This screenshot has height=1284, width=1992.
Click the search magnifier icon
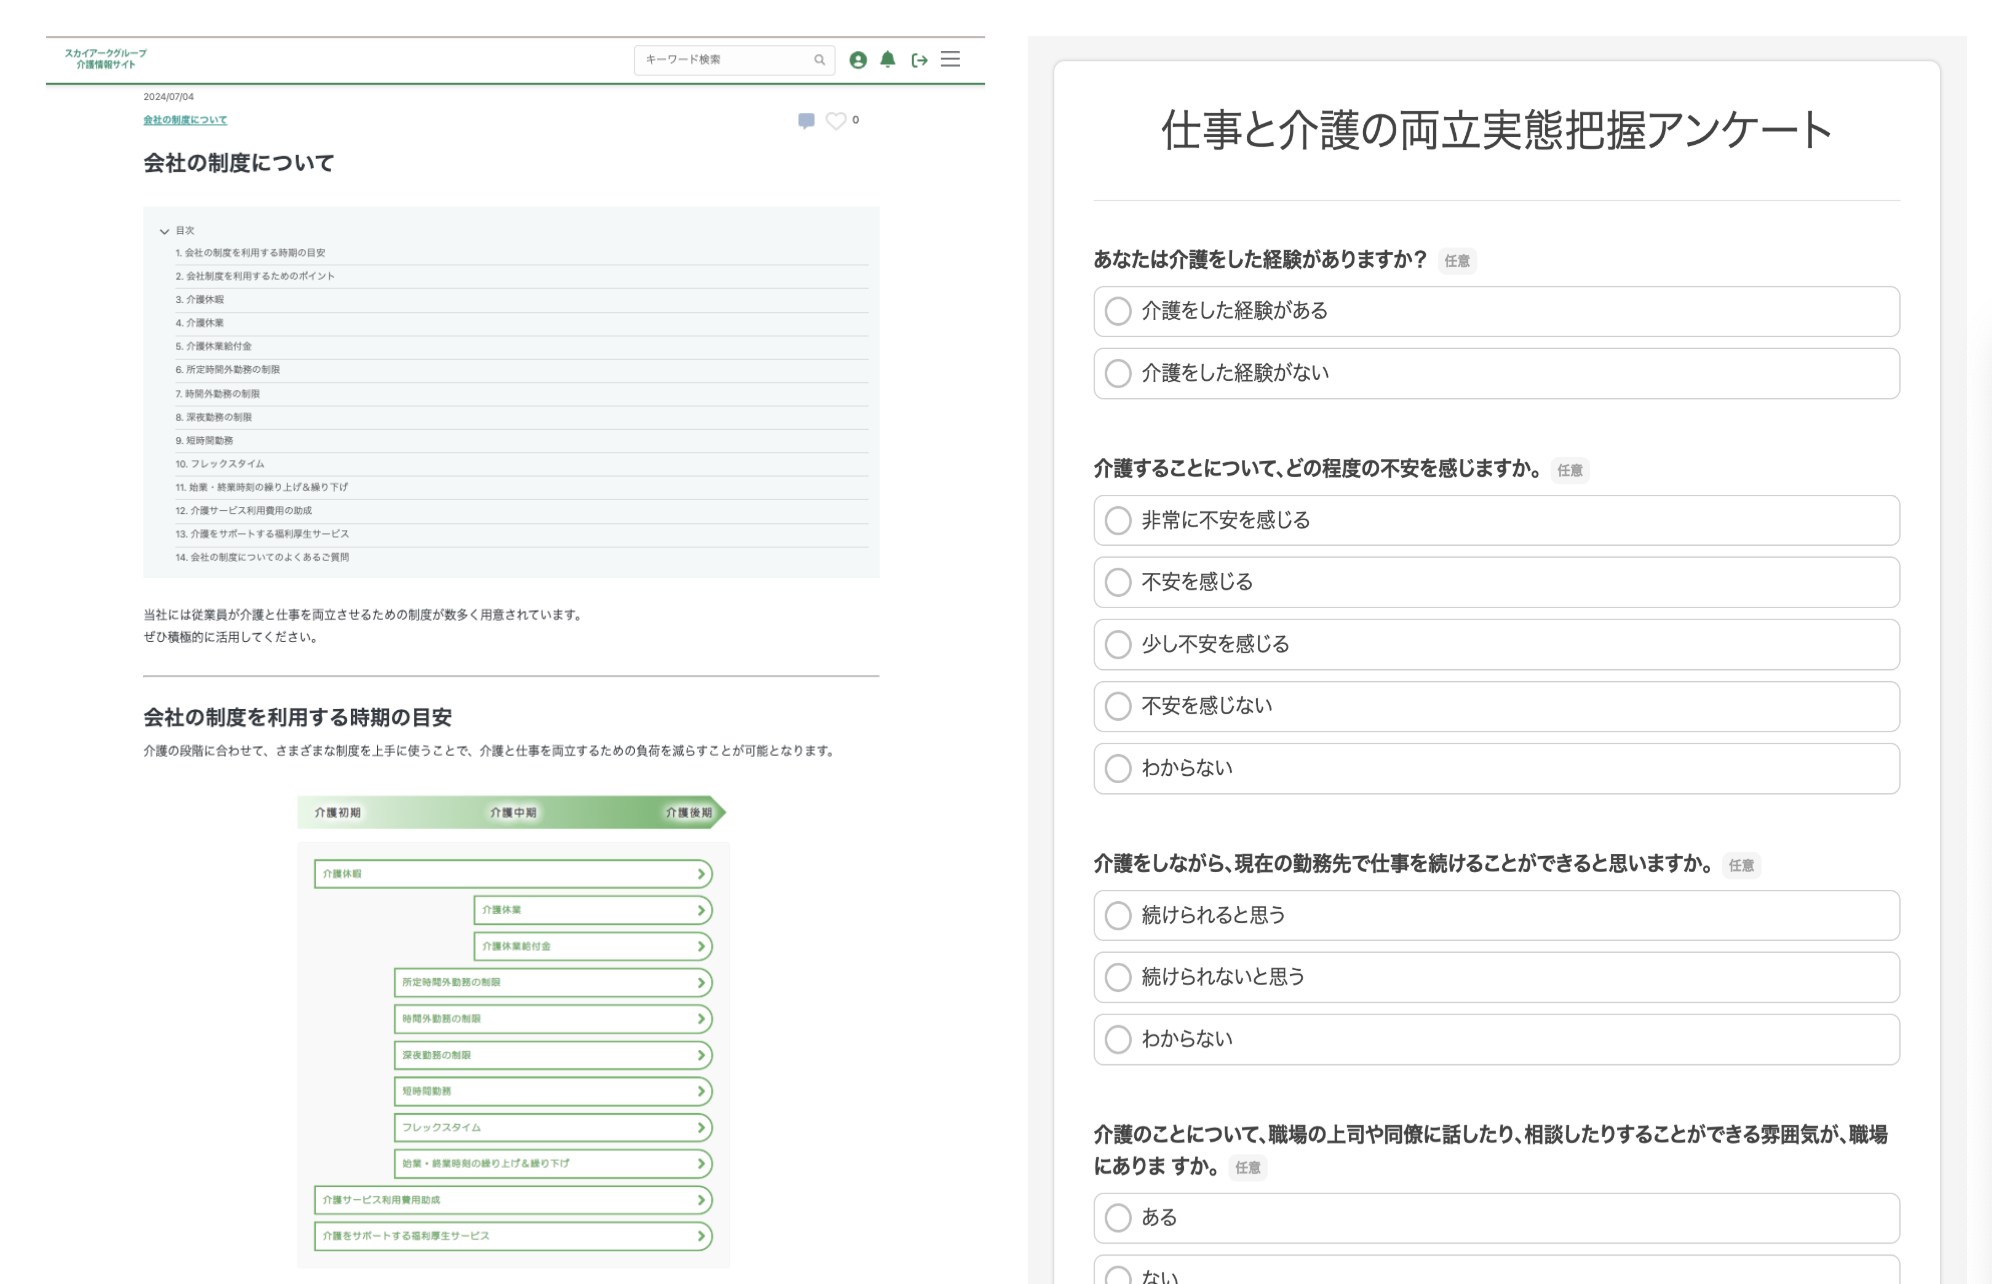coord(820,60)
